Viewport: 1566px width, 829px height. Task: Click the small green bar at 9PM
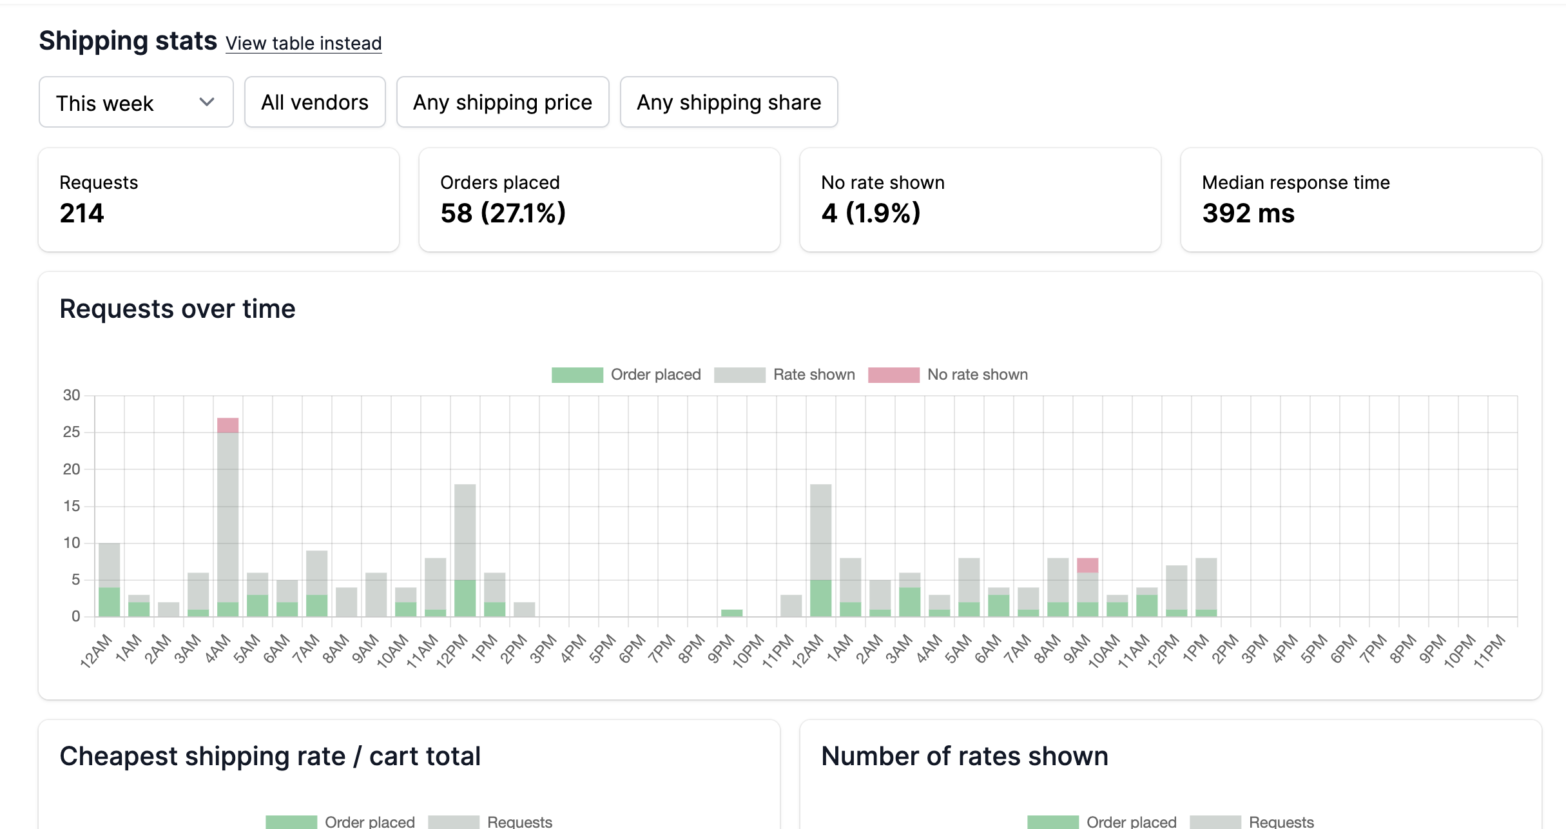[732, 613]
